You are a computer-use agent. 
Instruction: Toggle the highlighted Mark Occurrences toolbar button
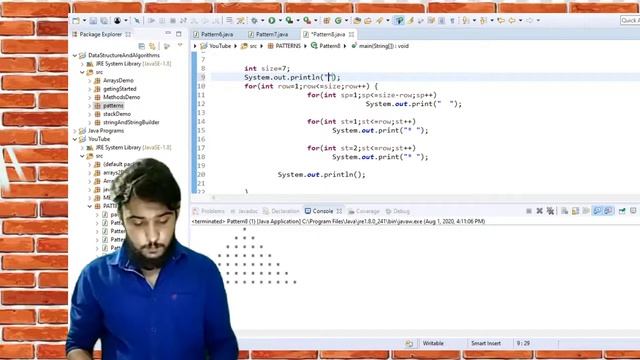click(399, 20)
